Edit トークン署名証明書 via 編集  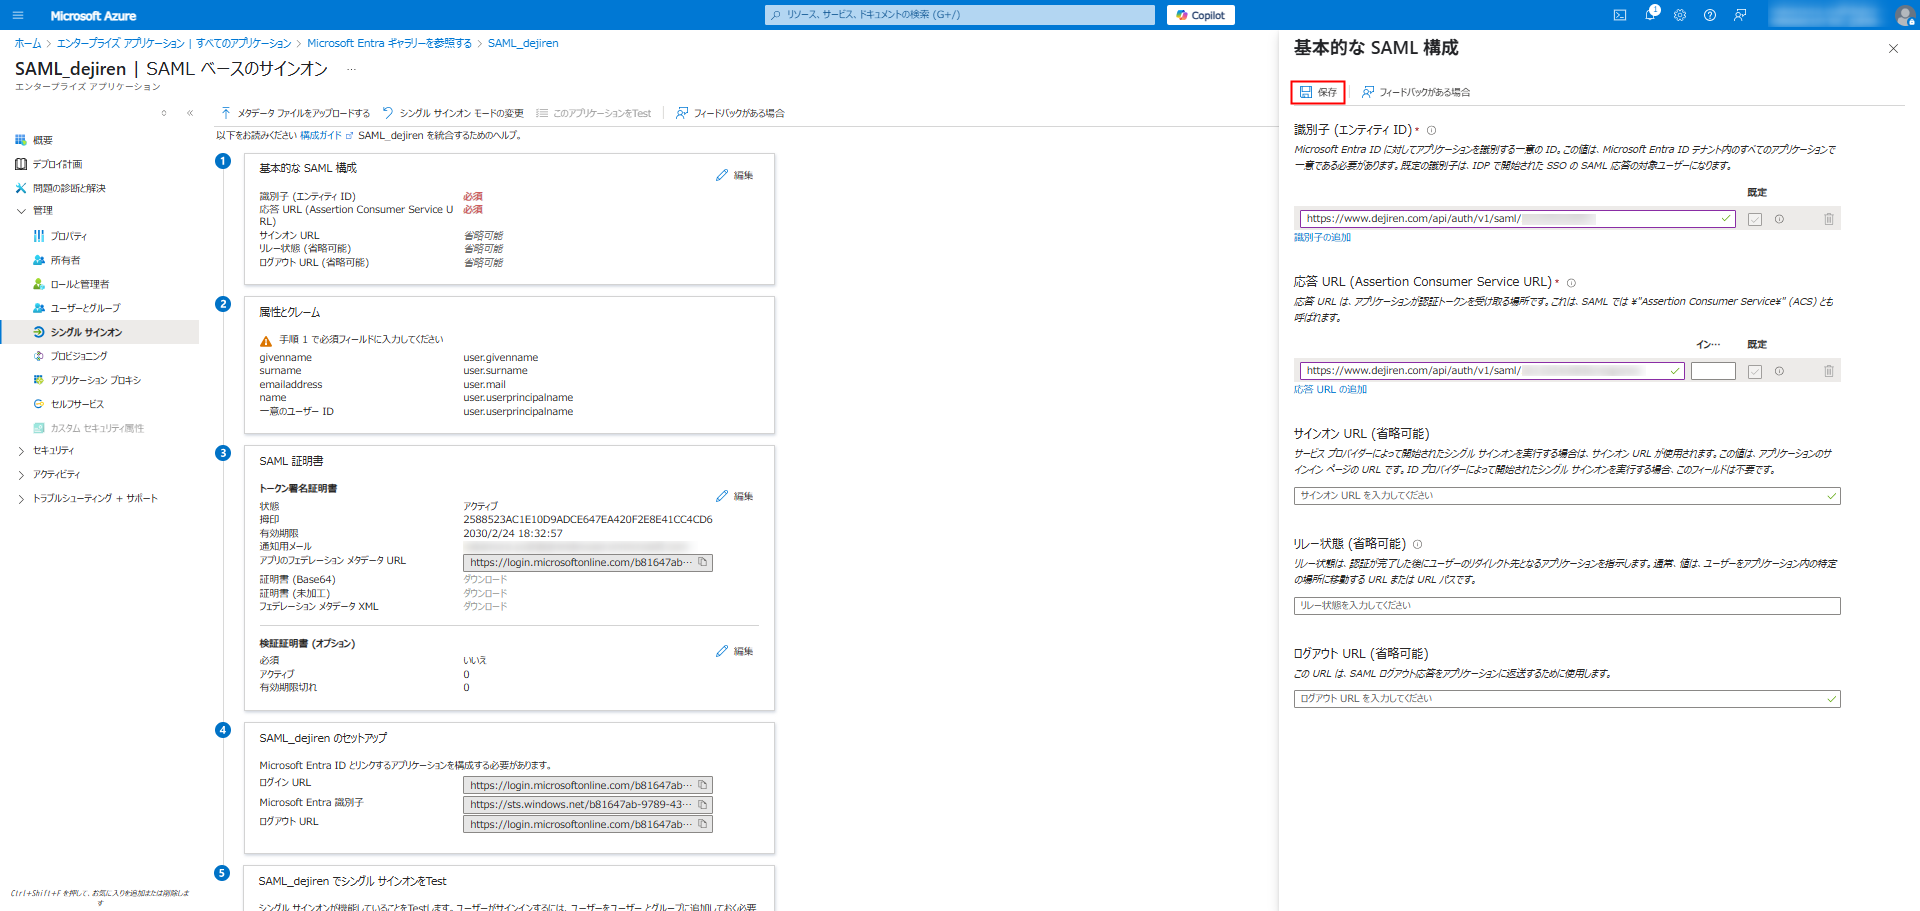(x=735, y=496)
